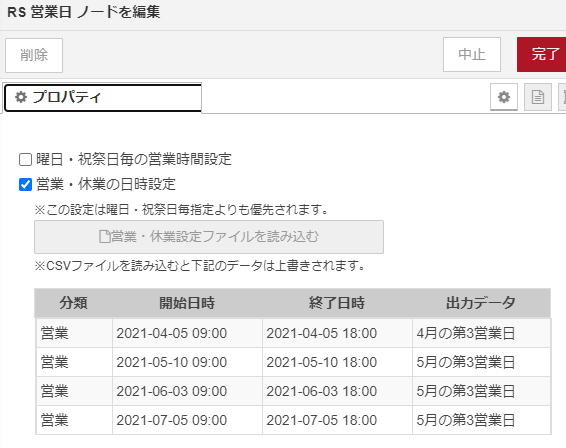Select end cell 2021-07-05 18:00
566x448 pixels.
click(337, 420)
